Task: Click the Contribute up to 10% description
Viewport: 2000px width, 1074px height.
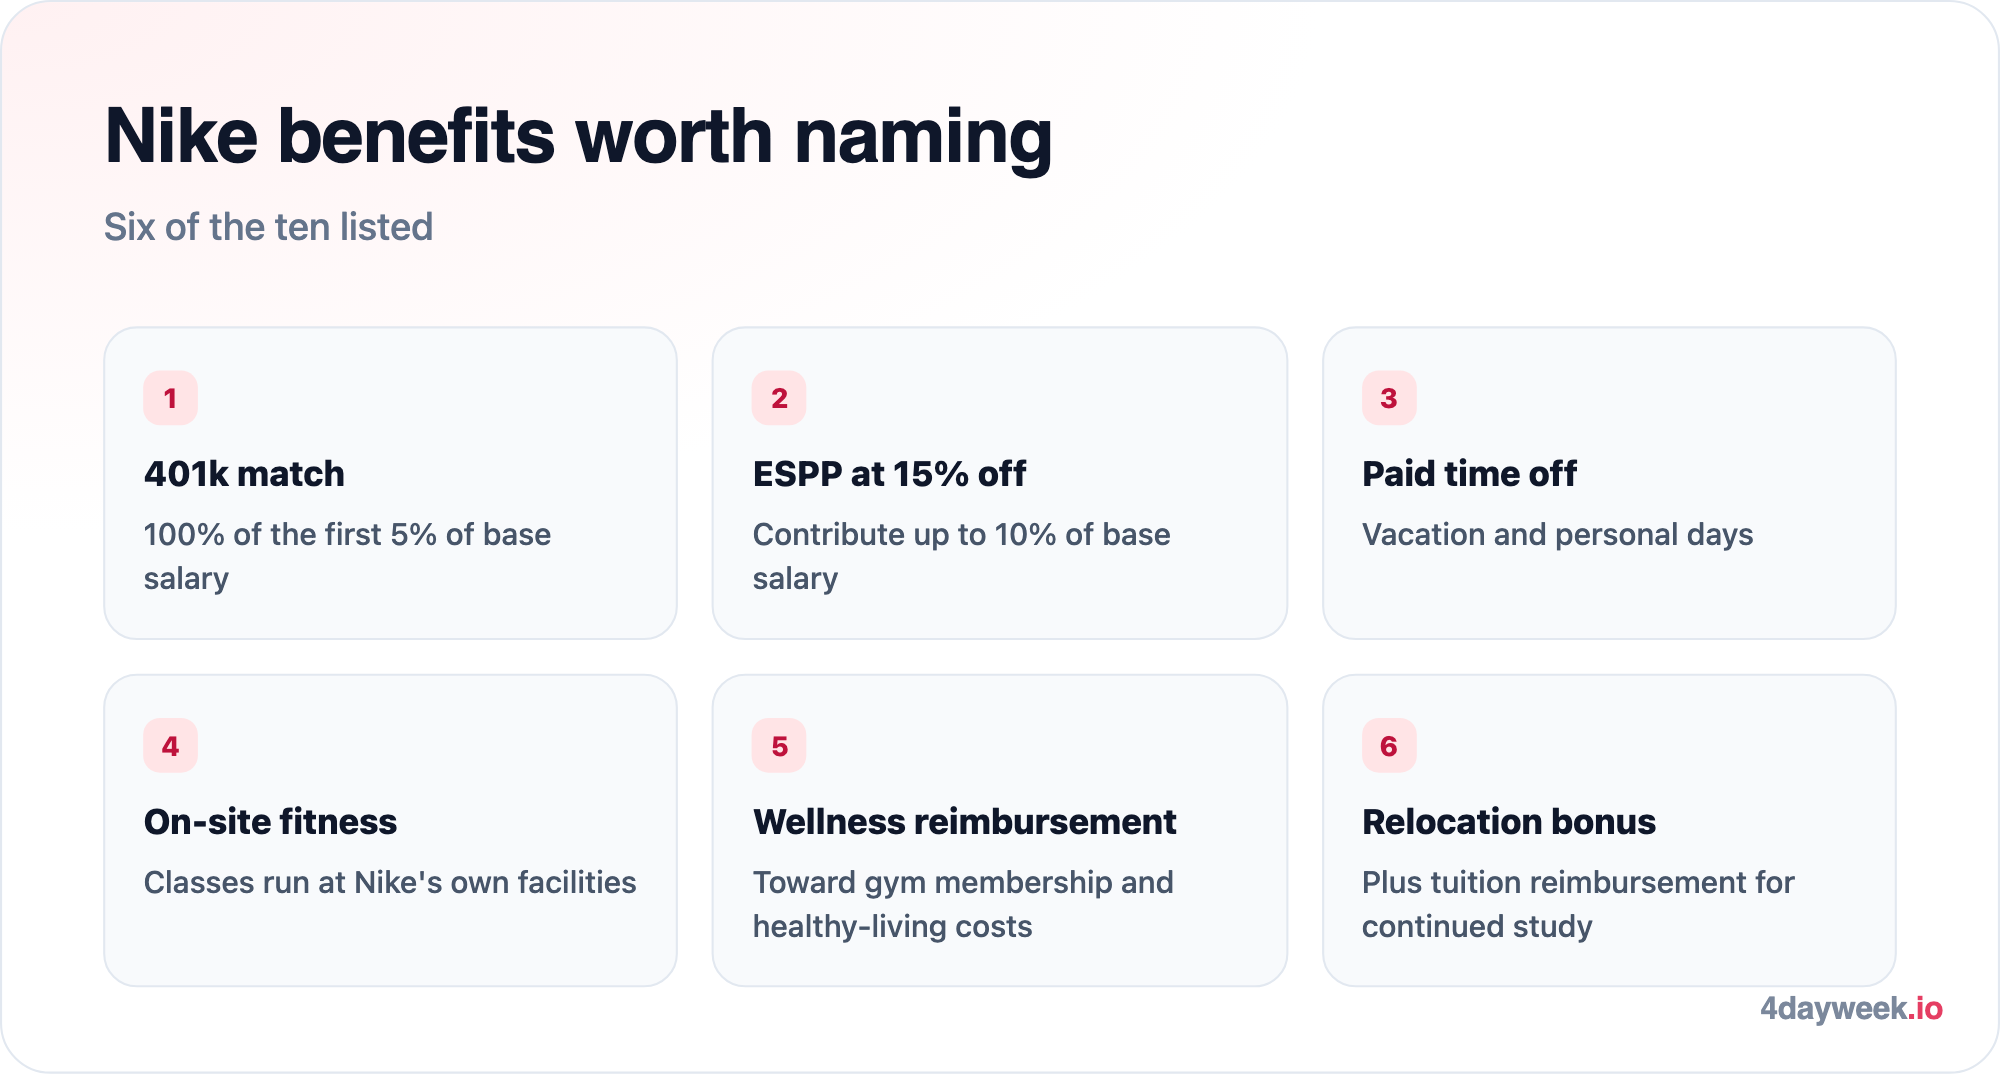Action: [x=961, y=556]
